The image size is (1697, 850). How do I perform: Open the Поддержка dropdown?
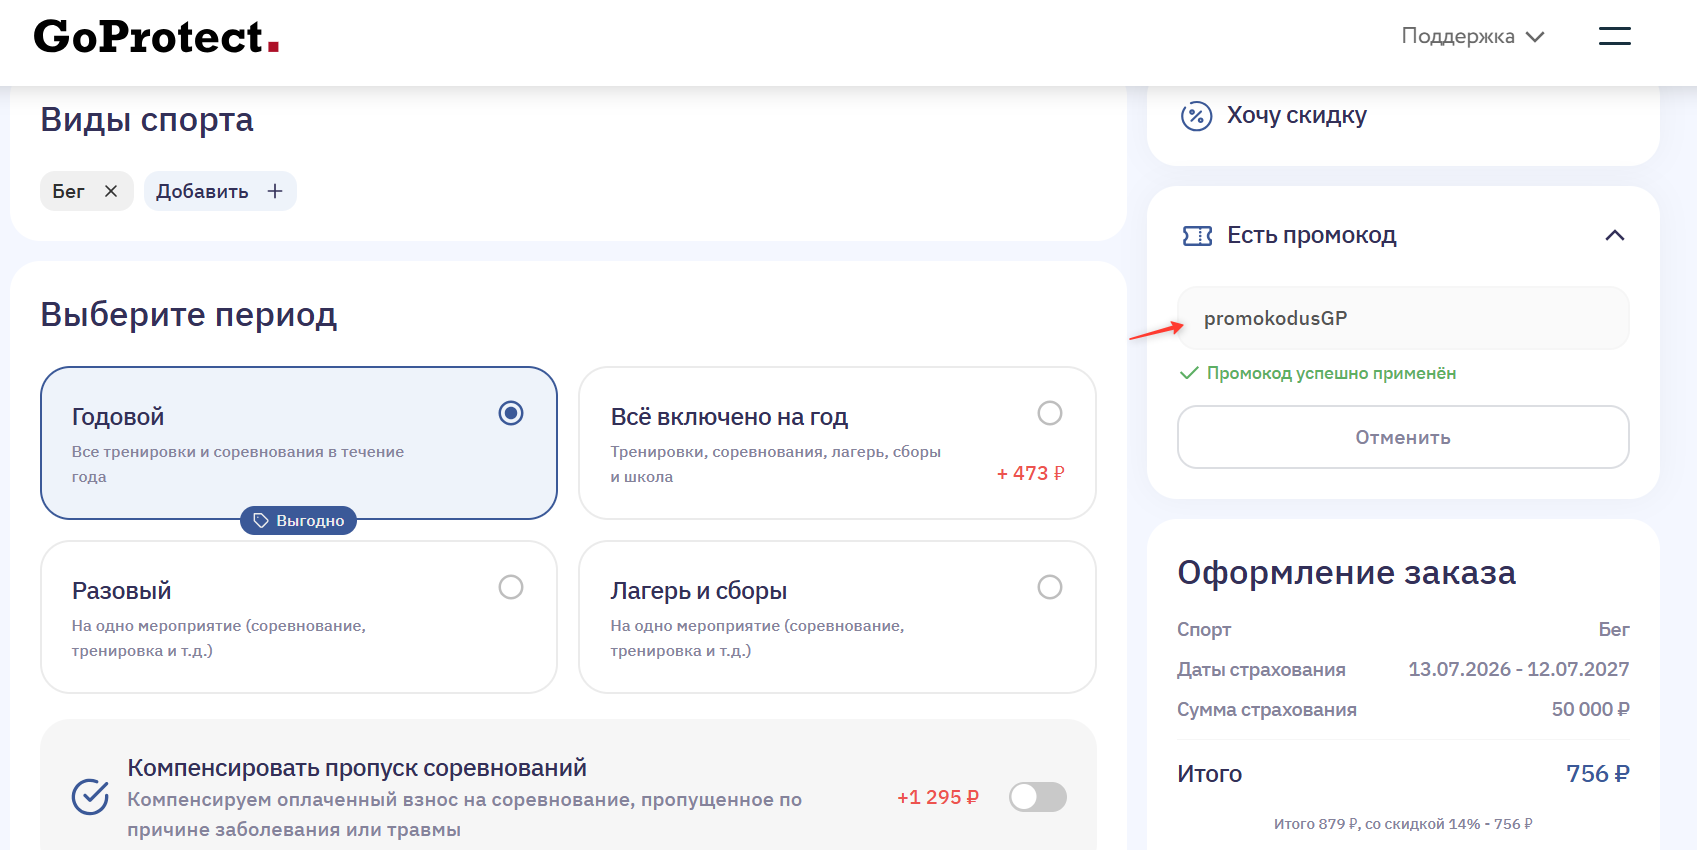tap(1473, 36)
